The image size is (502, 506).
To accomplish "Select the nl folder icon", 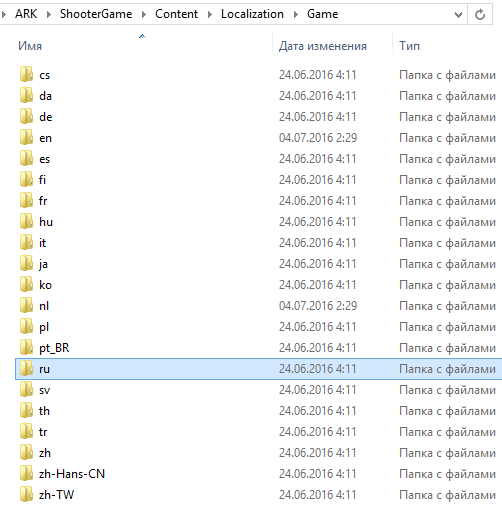I will point(26,305).
